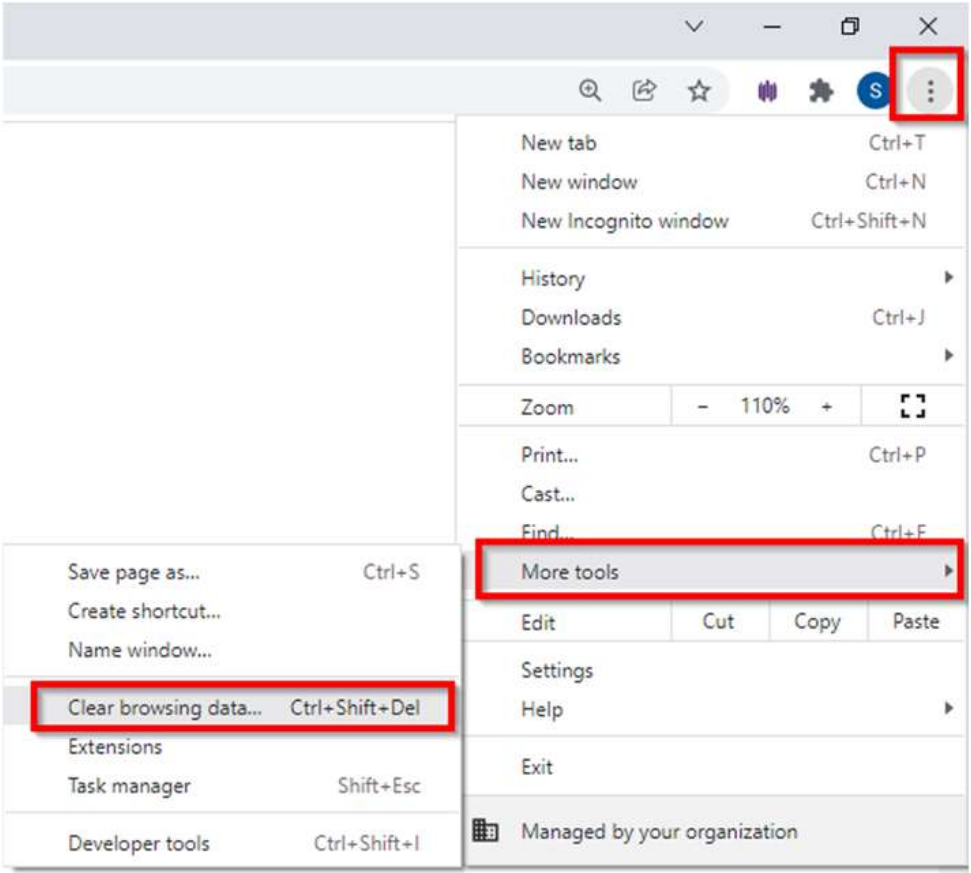This screenshot has height=873, width=971.
Task: Click the bookmark star icon
Action: [699, 92]
